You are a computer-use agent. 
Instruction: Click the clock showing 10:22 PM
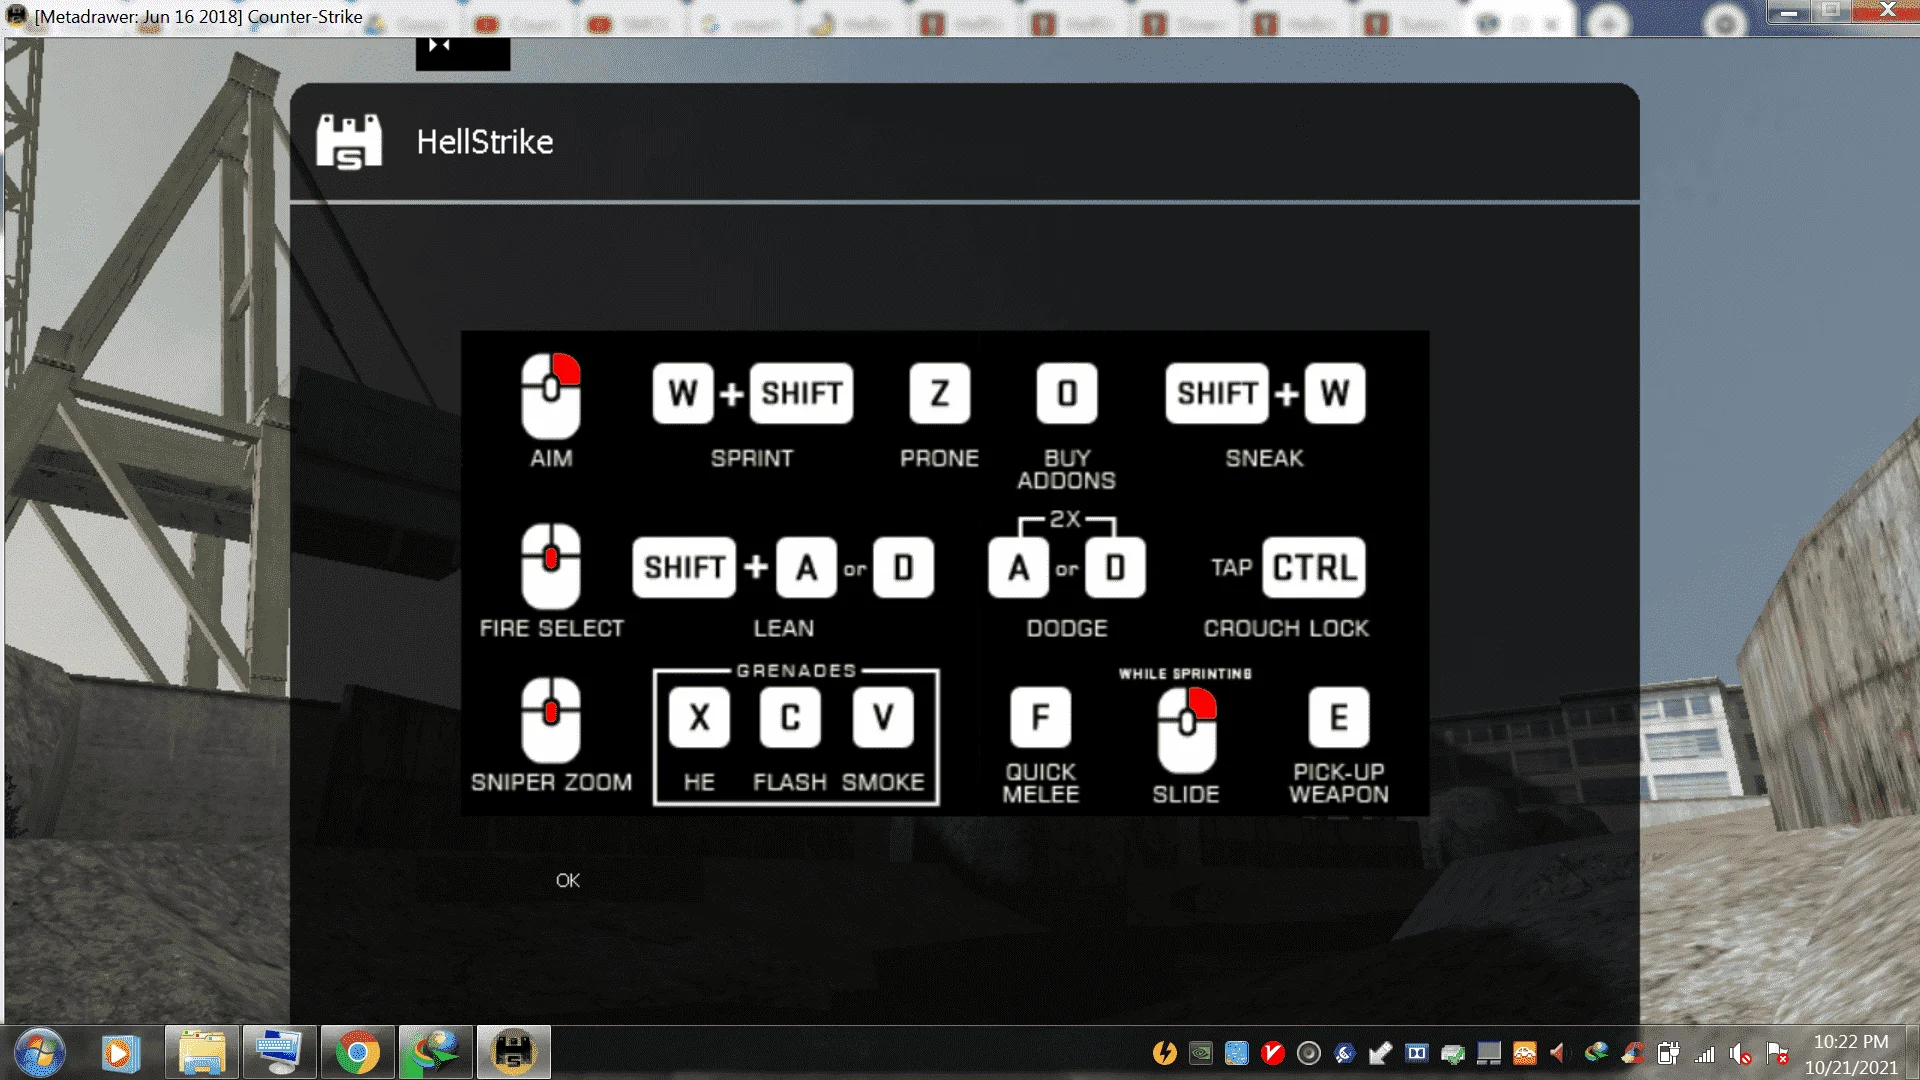(1850, 1042)
